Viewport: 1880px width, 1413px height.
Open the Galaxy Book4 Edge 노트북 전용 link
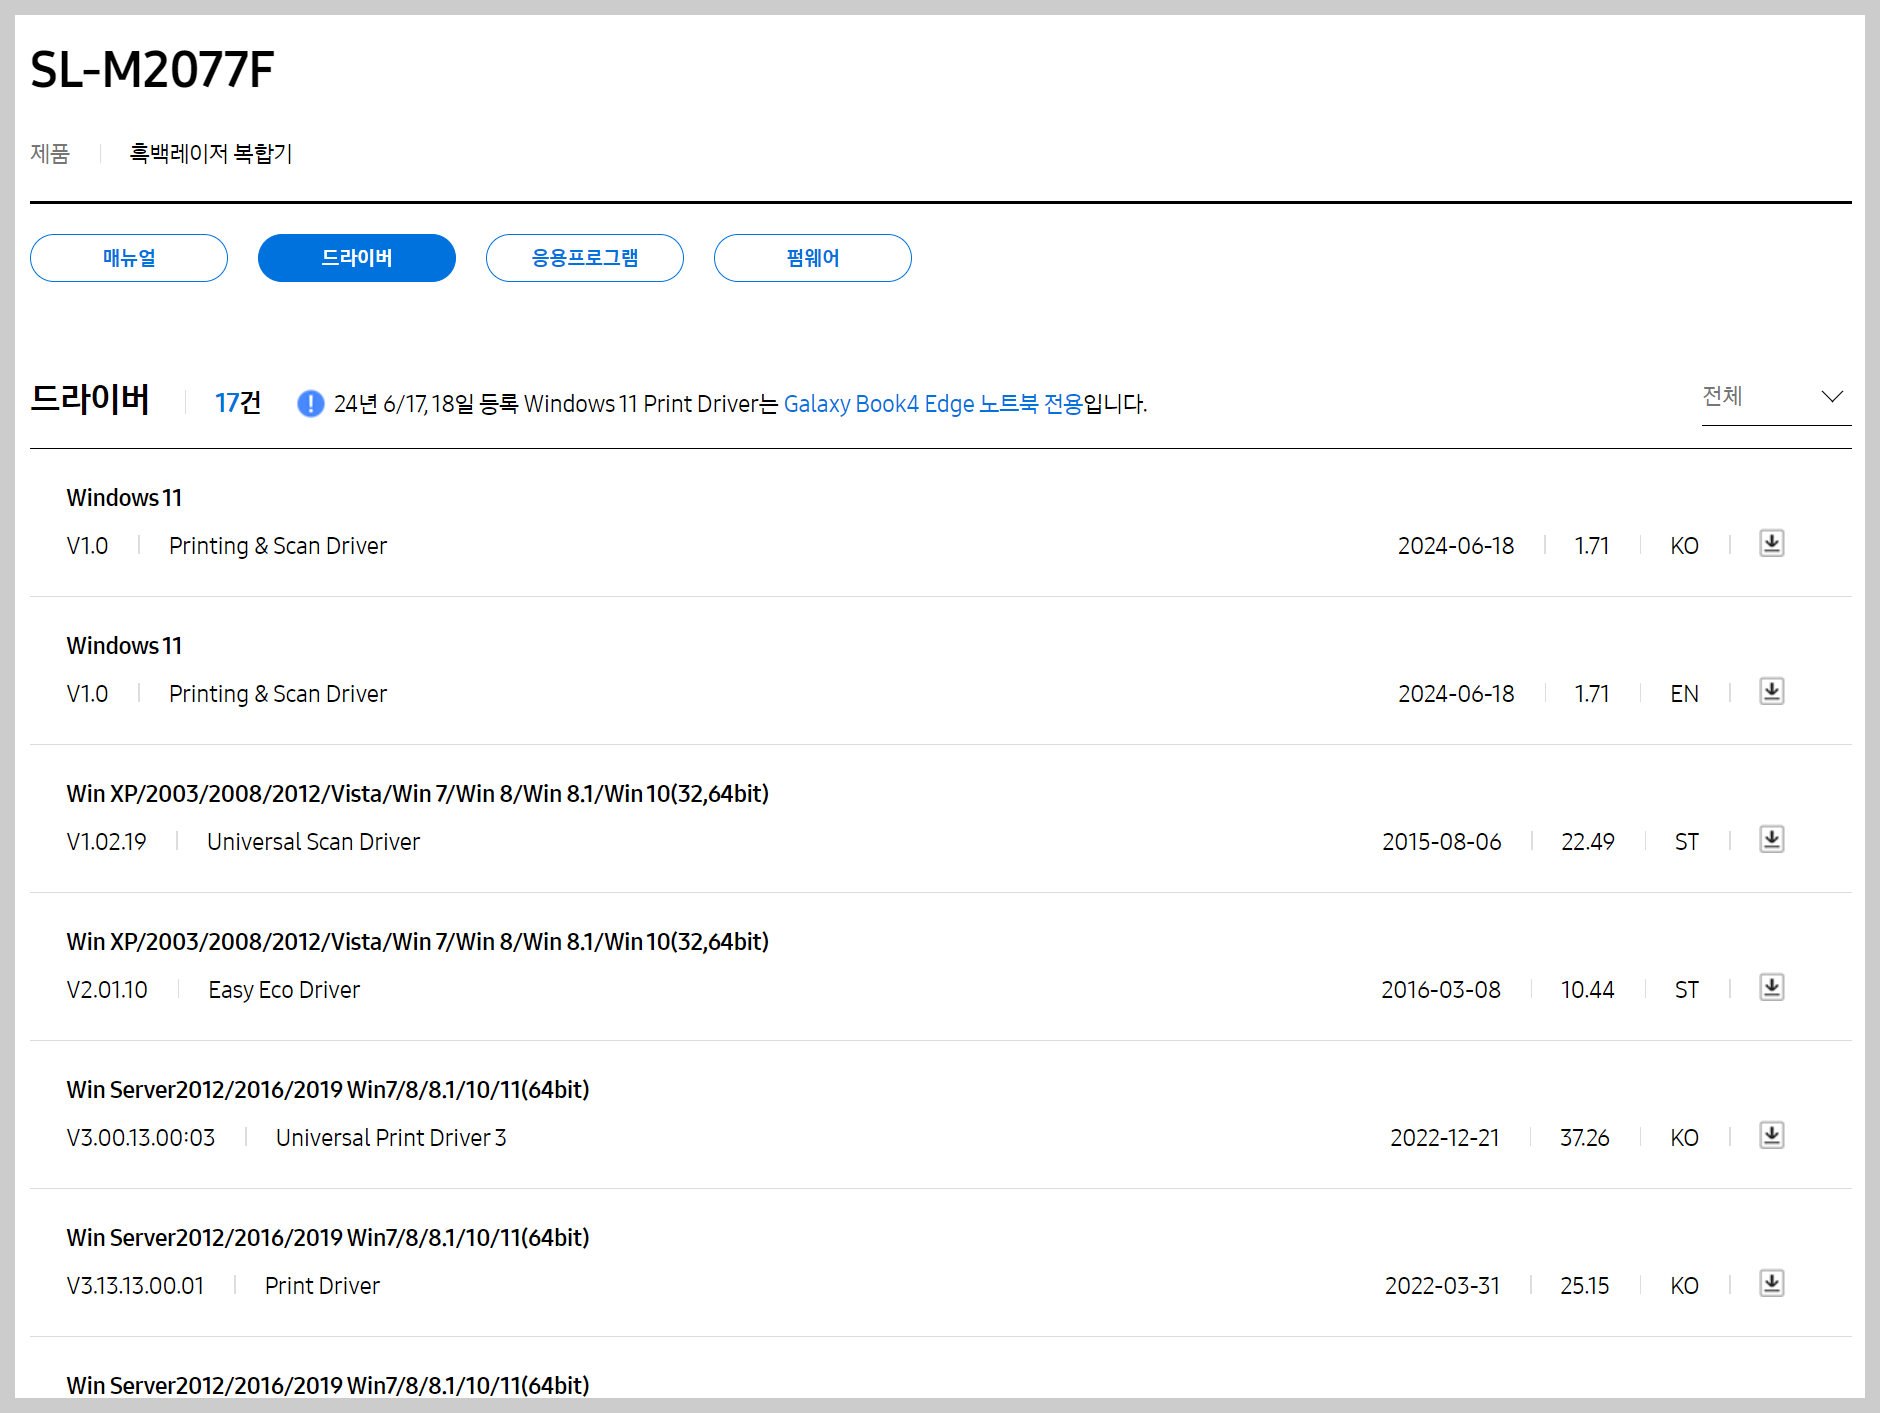933,404
